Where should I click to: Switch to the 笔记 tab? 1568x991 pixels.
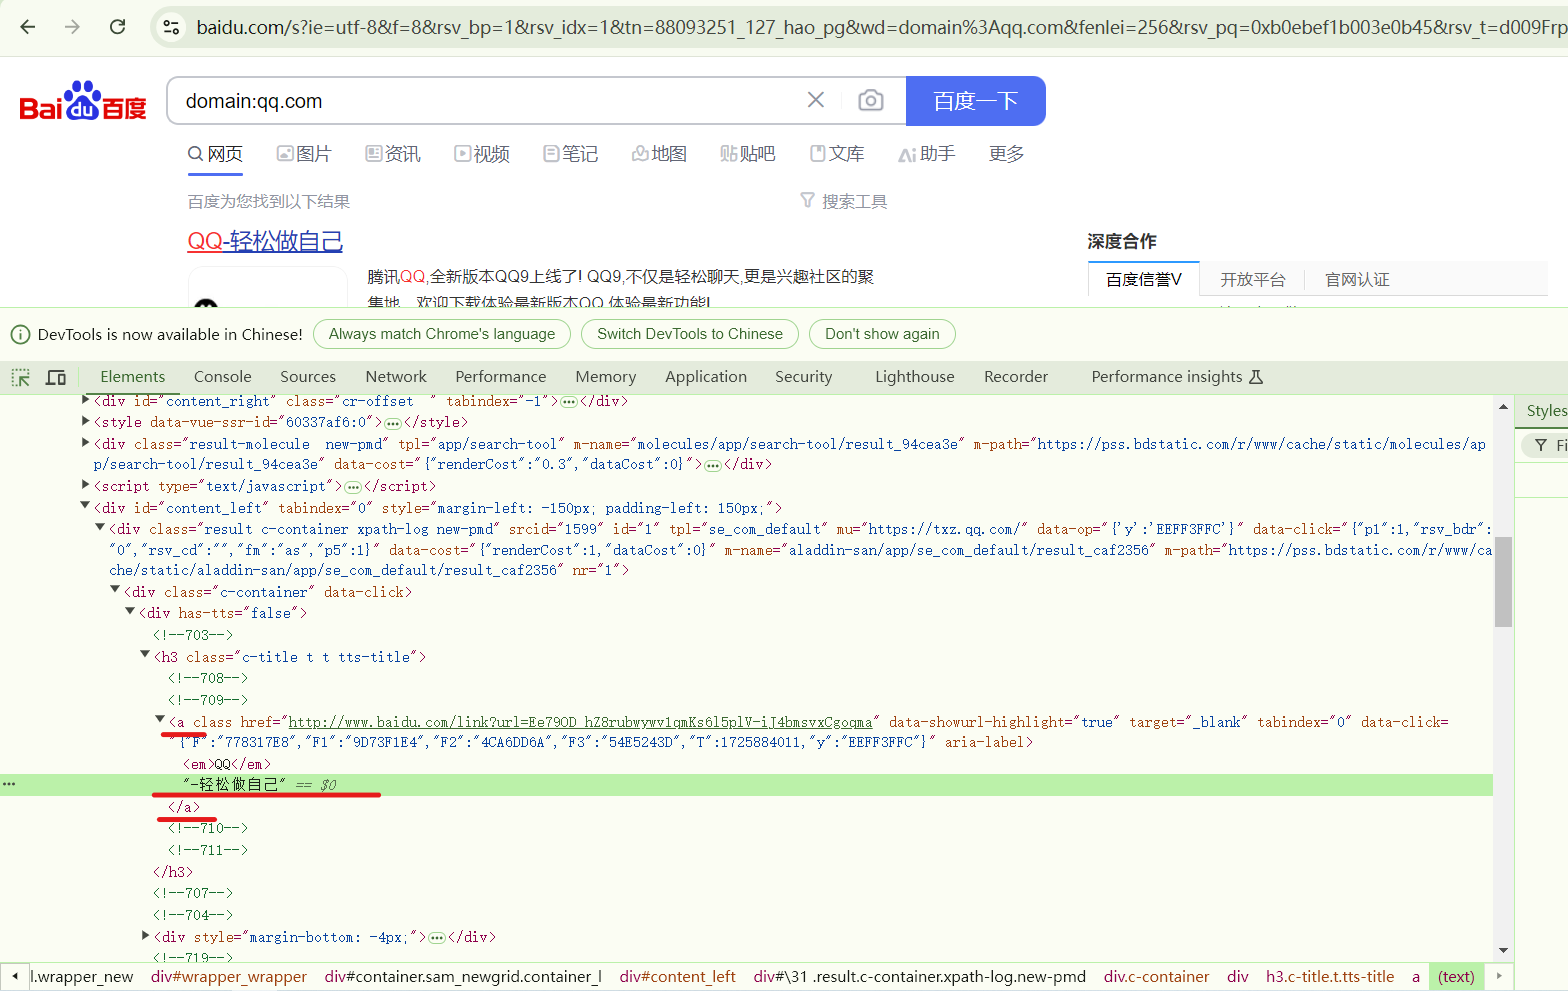pos(571,154)
